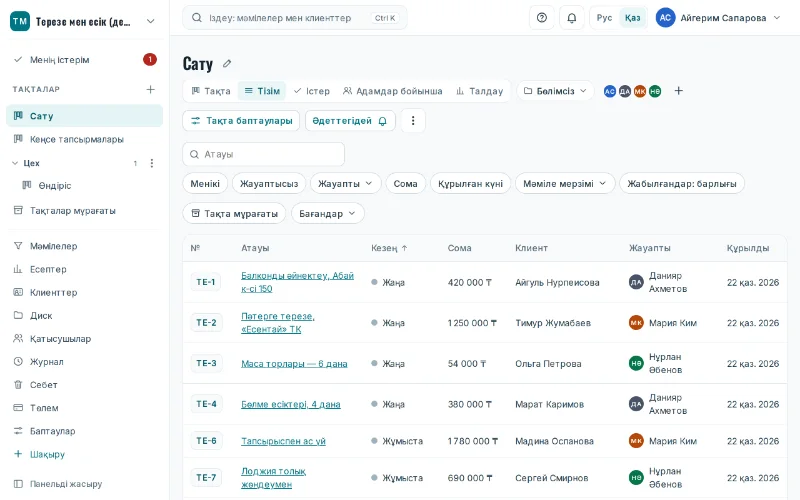800x500 pixels.
Task: Open notifications bell icon
Action: (572, 18)
